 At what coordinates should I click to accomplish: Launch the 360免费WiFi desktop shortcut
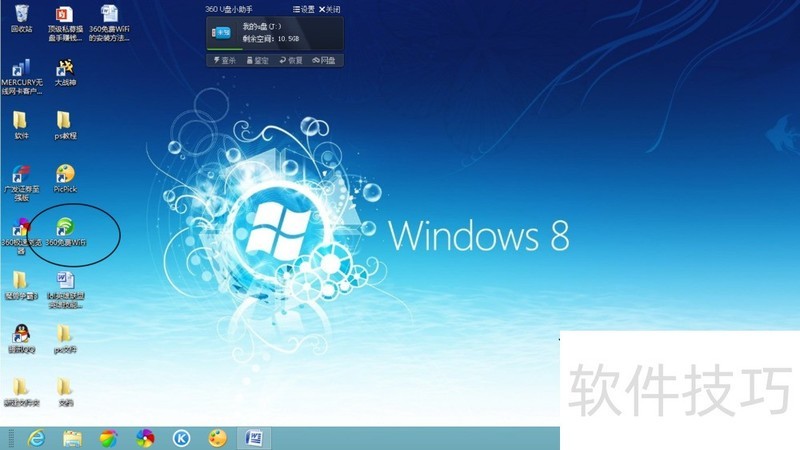pos(65,232)
